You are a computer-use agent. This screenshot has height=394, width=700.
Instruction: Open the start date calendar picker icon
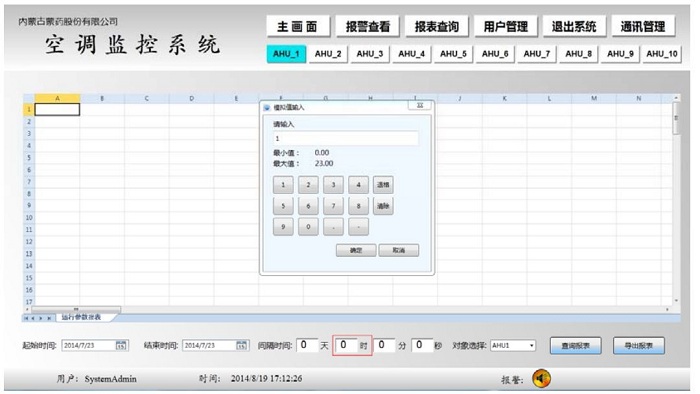[x=121, y=345]
